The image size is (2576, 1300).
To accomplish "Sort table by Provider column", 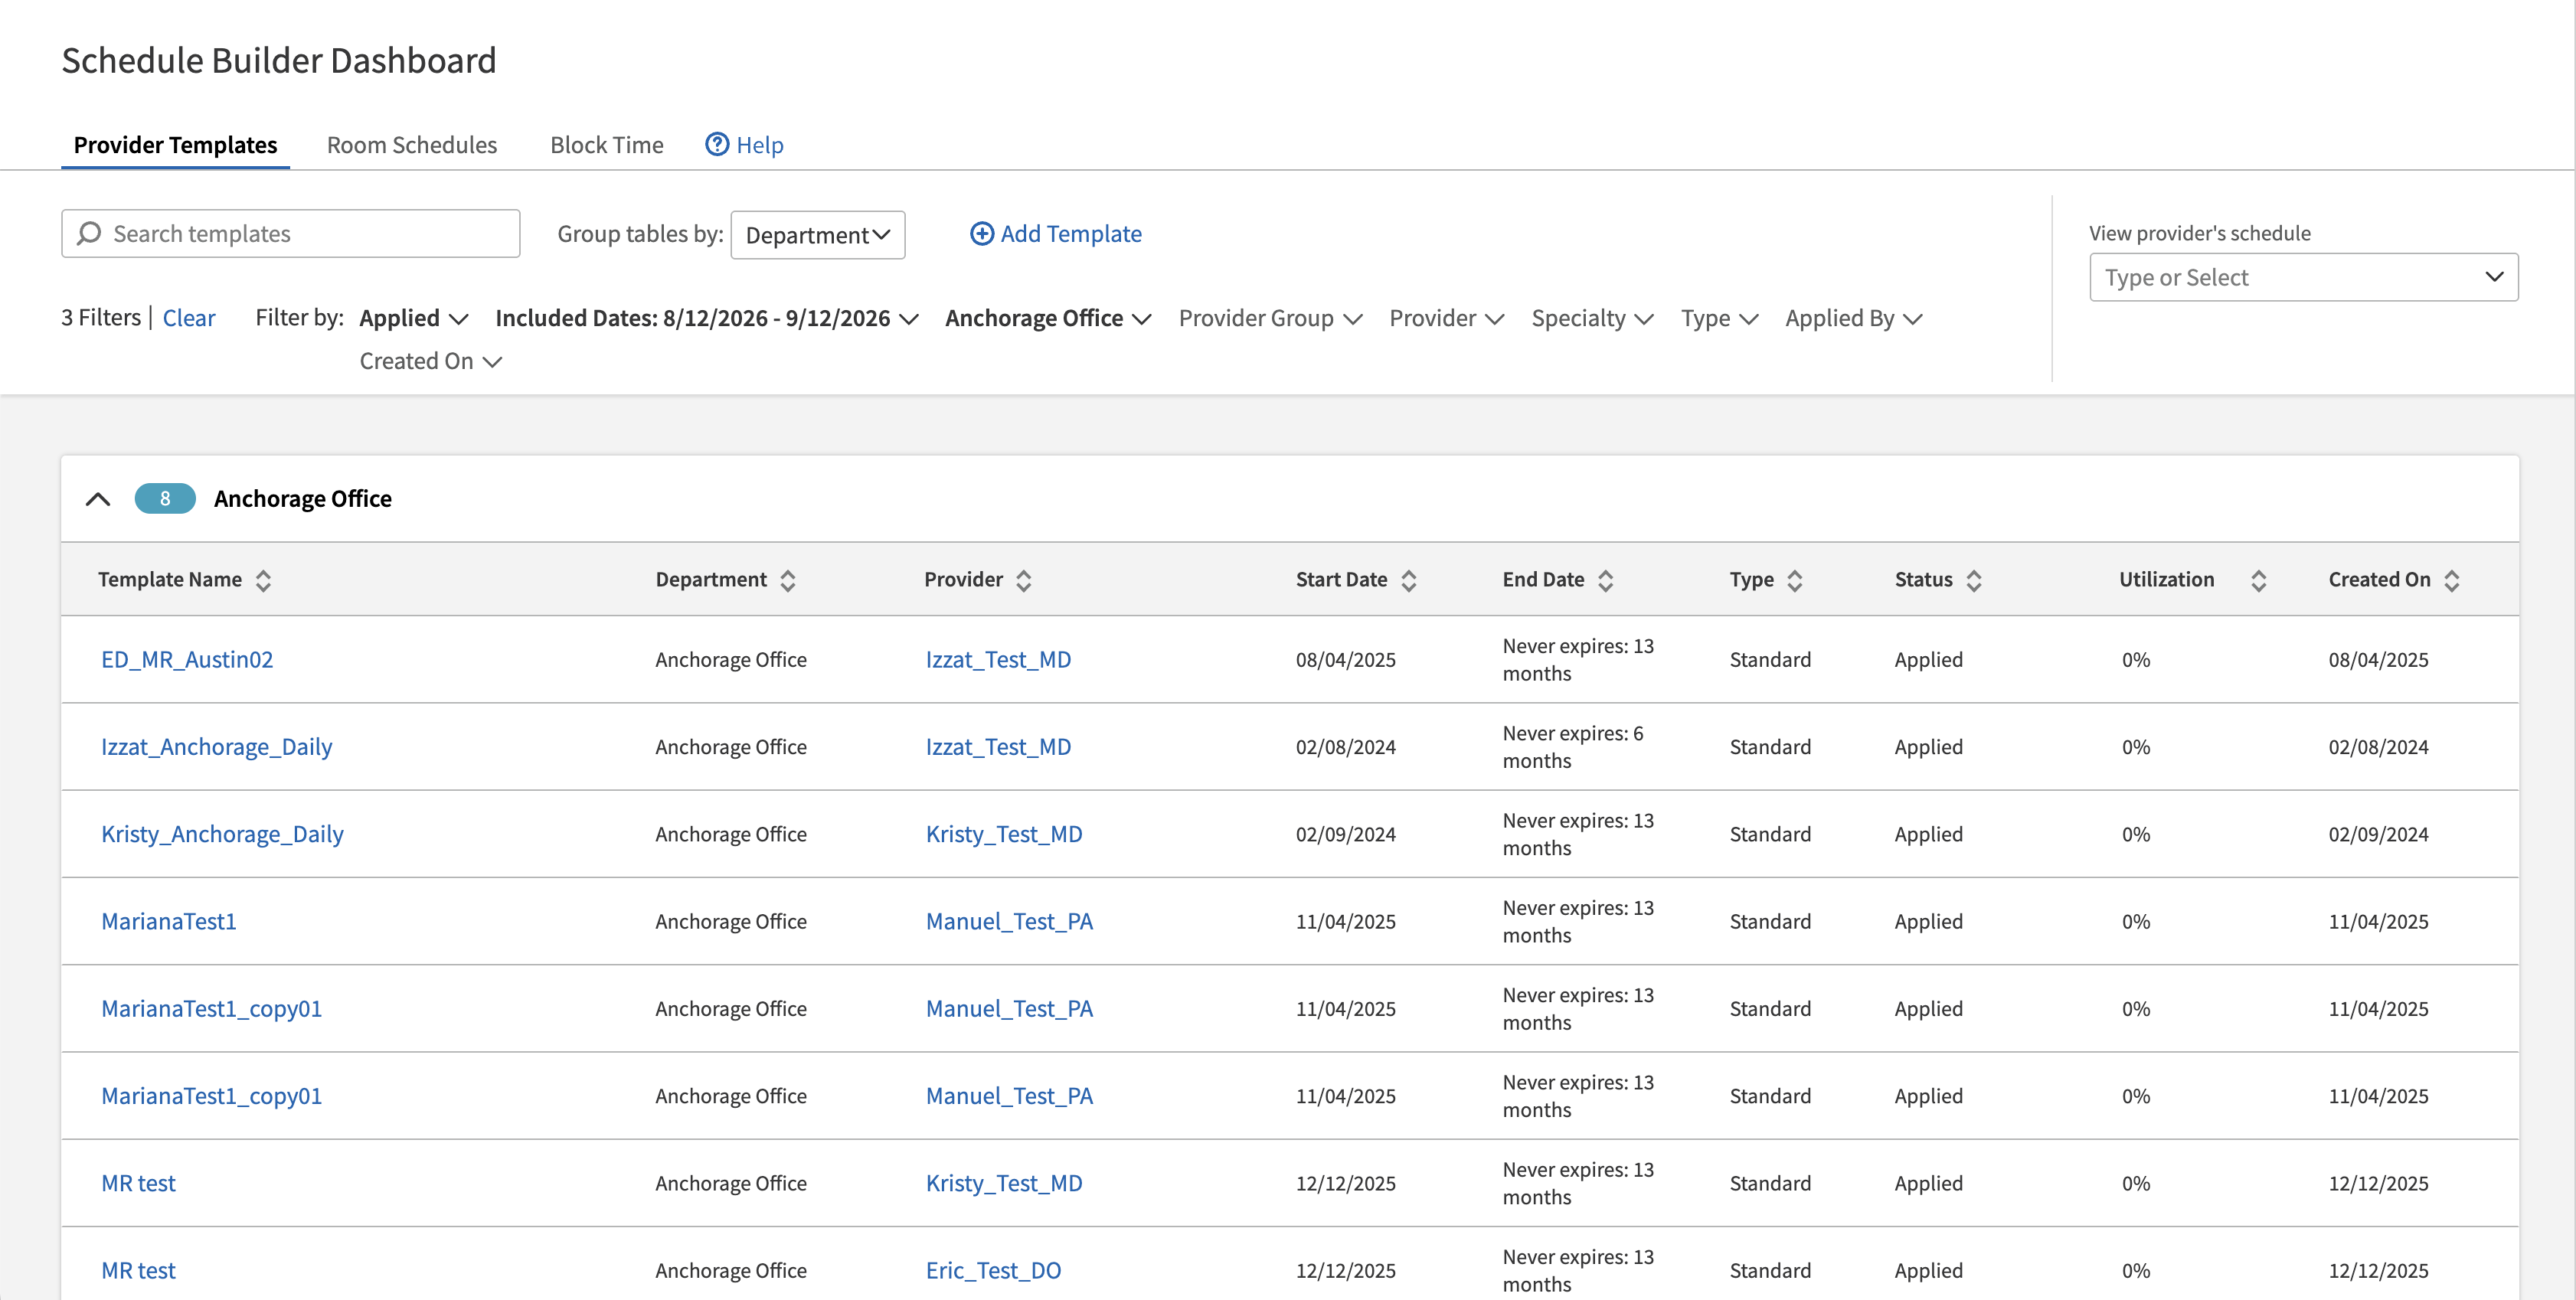I will [x=1023, y=580].
